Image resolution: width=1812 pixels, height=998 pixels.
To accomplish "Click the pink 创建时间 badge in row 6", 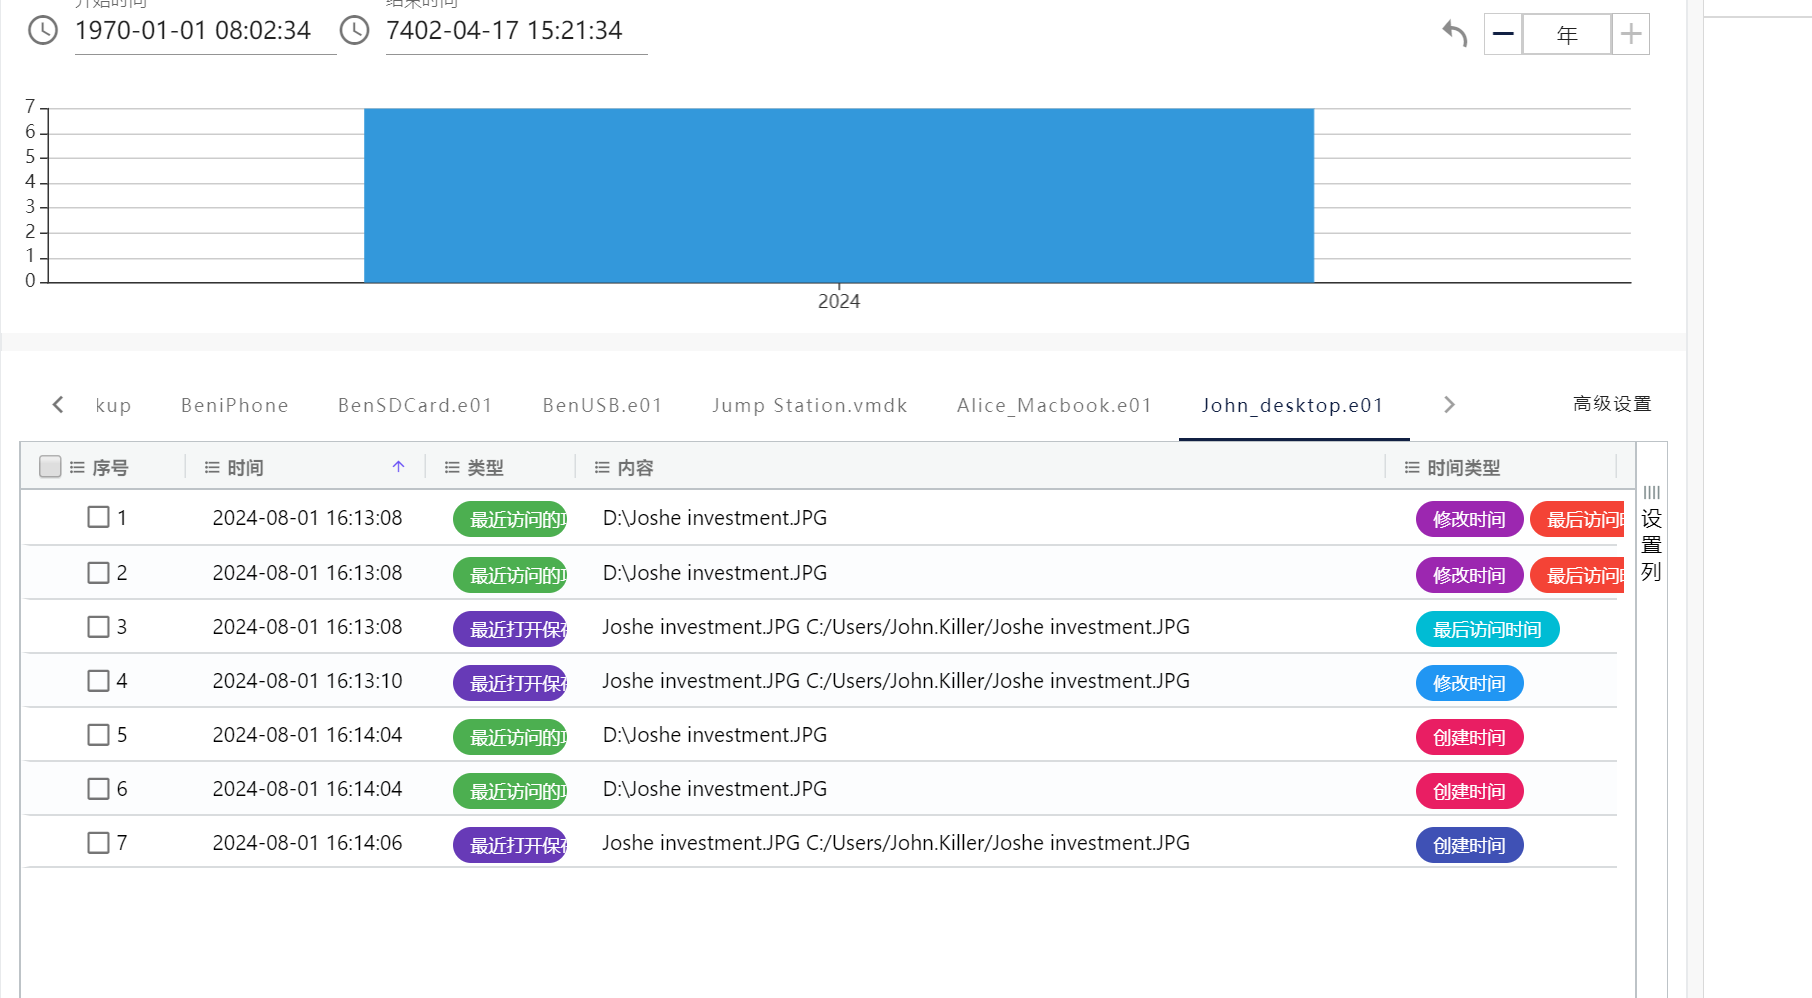I will click(1469, 791).
